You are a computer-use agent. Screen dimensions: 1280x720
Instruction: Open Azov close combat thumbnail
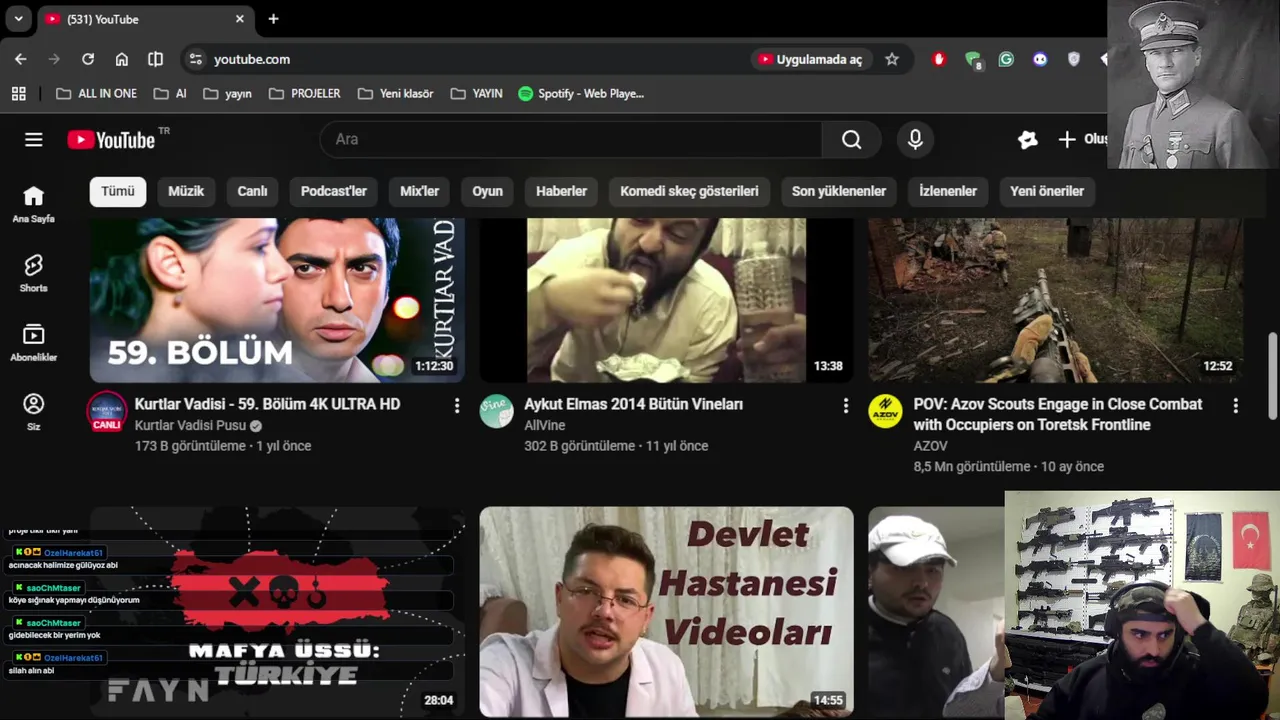click(x=1056, y=300)
